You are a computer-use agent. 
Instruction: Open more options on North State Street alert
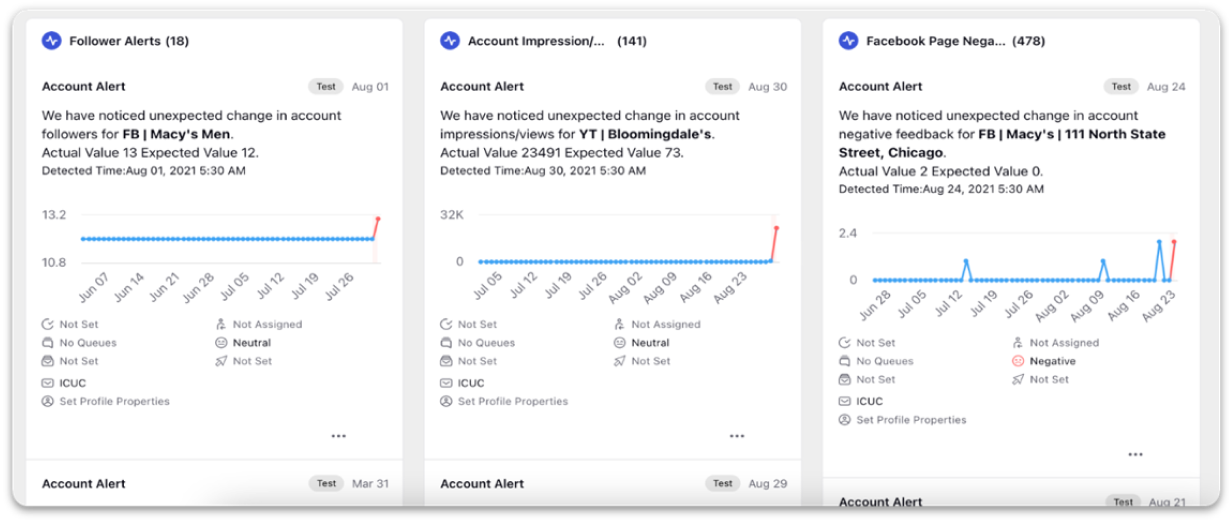pyautogui.click(x=1135, y=454)
